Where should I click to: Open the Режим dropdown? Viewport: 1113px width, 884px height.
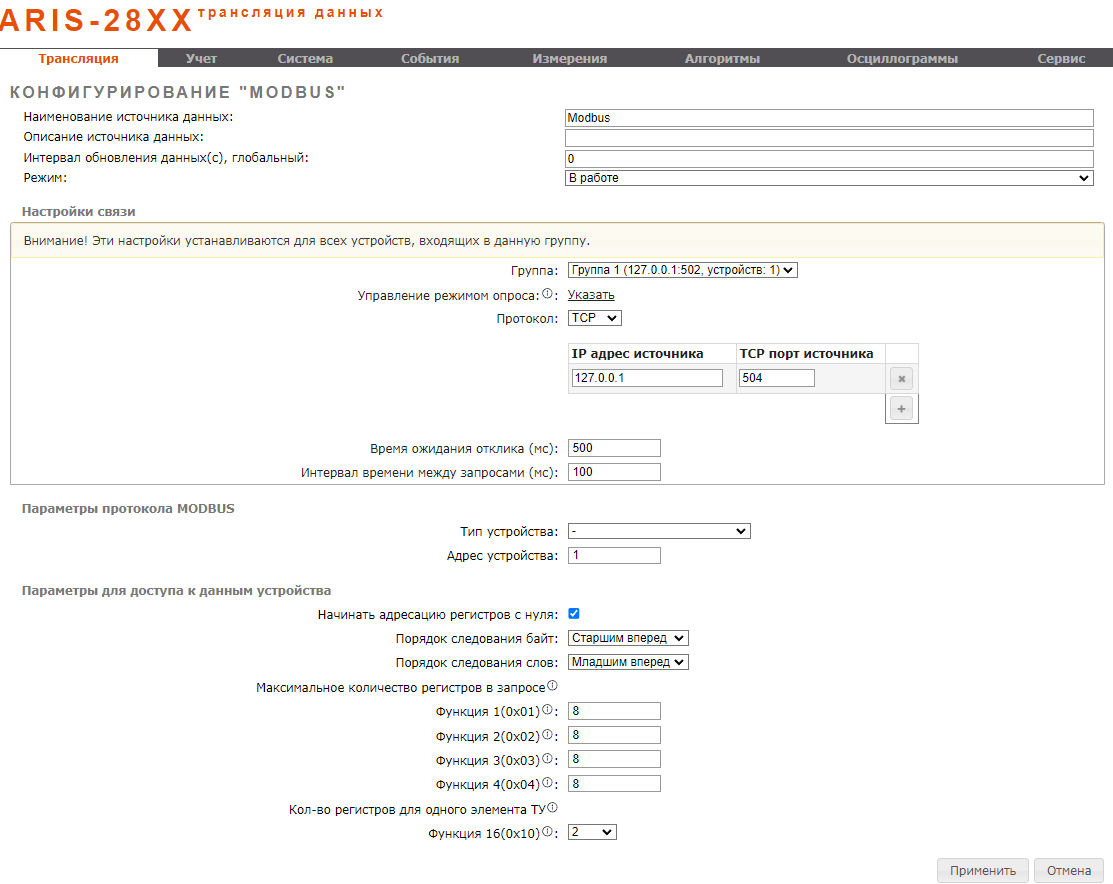[828, 178]
